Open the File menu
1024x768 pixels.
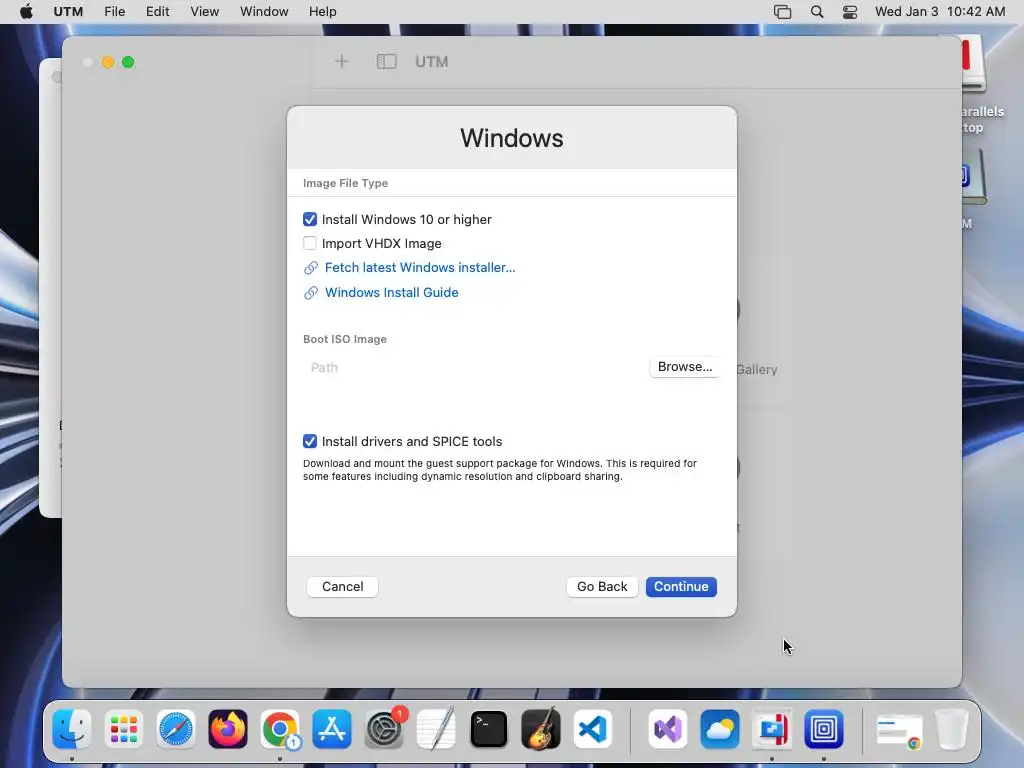pos(114,12)
